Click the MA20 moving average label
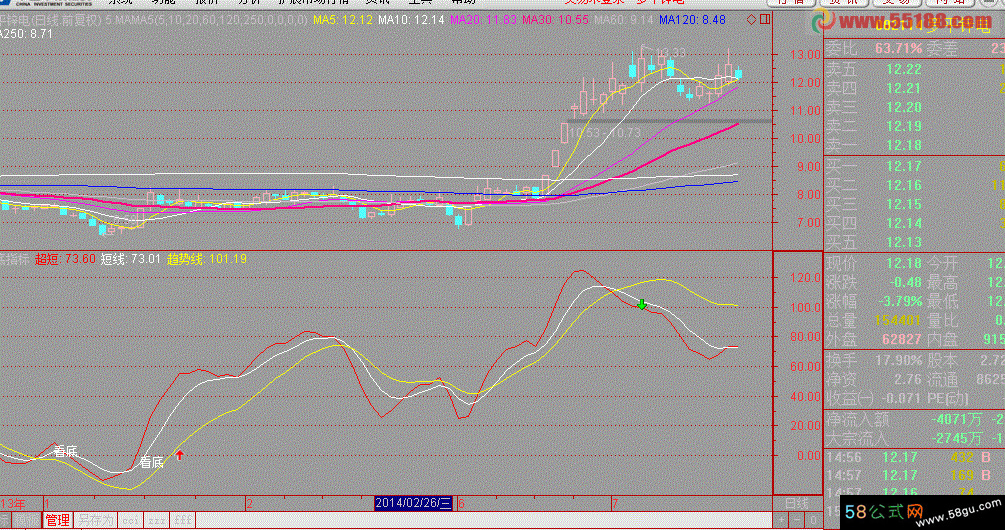Screen dimensions: 1005x530 (484, 20)
